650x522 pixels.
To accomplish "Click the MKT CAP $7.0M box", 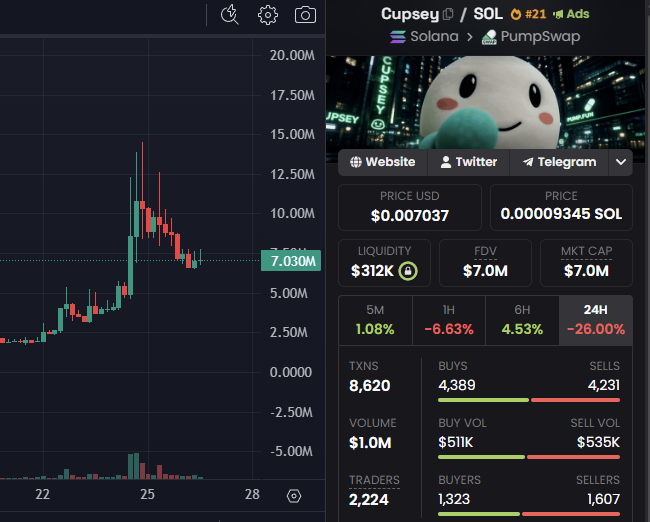I will tap(586, 263).
